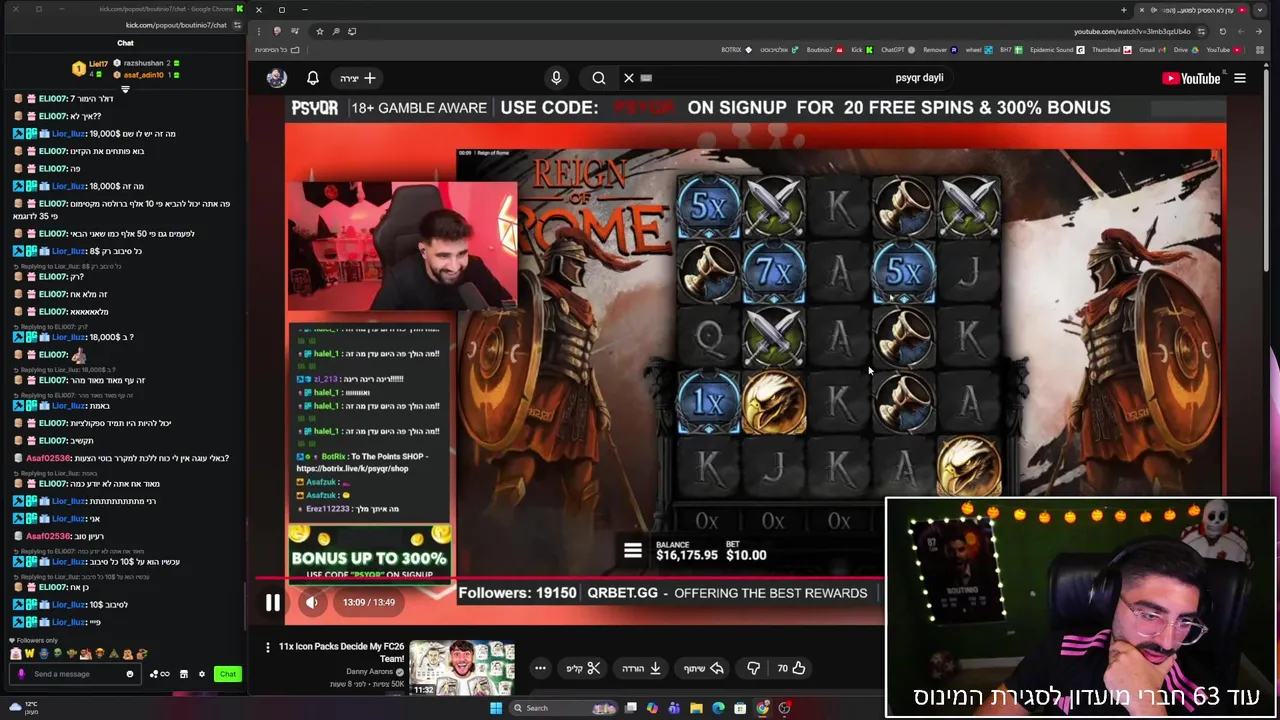Open the 11x Icon Packs video thumbnail
The image size is (1280, 720).
click(x=462, y=668)
